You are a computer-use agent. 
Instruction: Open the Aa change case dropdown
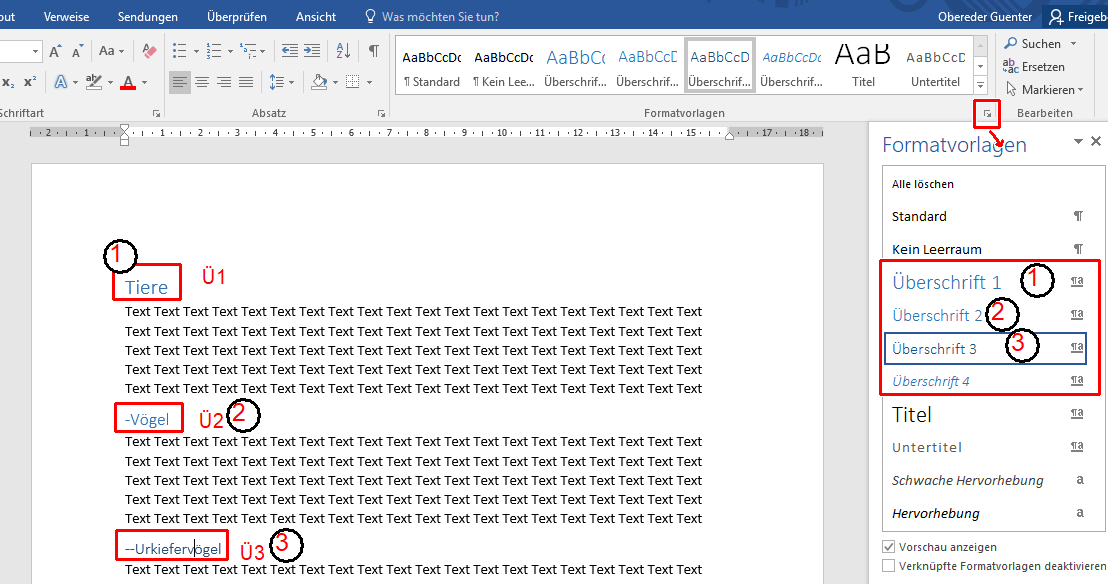click(111, 51)
